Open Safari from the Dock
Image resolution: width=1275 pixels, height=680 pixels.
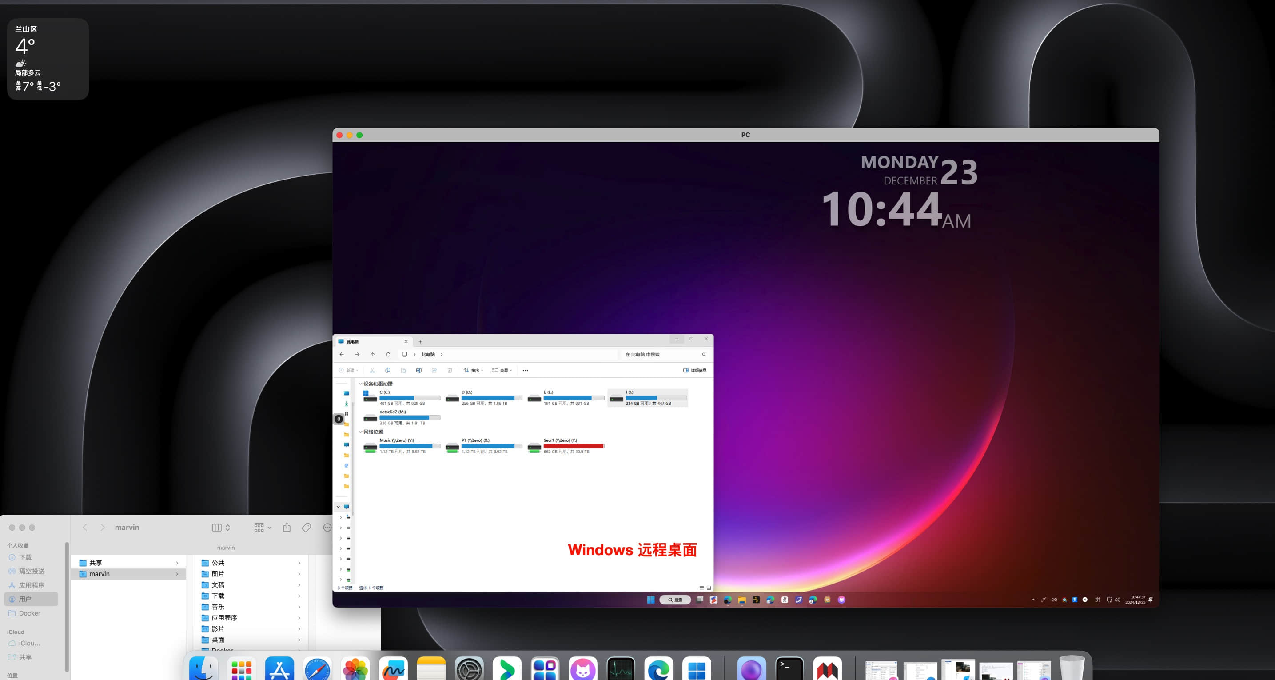tap(317, 669)
